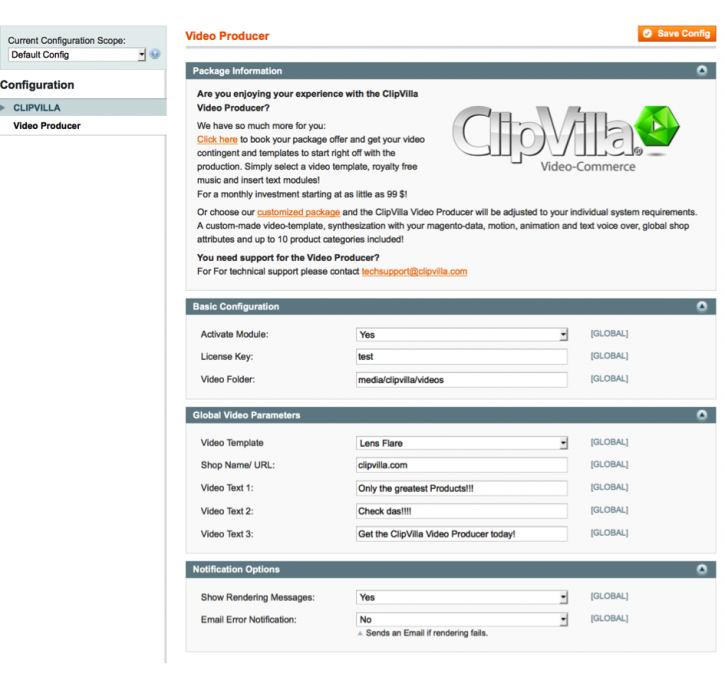Open the Activate Module dropdown

tap(462, 335)
